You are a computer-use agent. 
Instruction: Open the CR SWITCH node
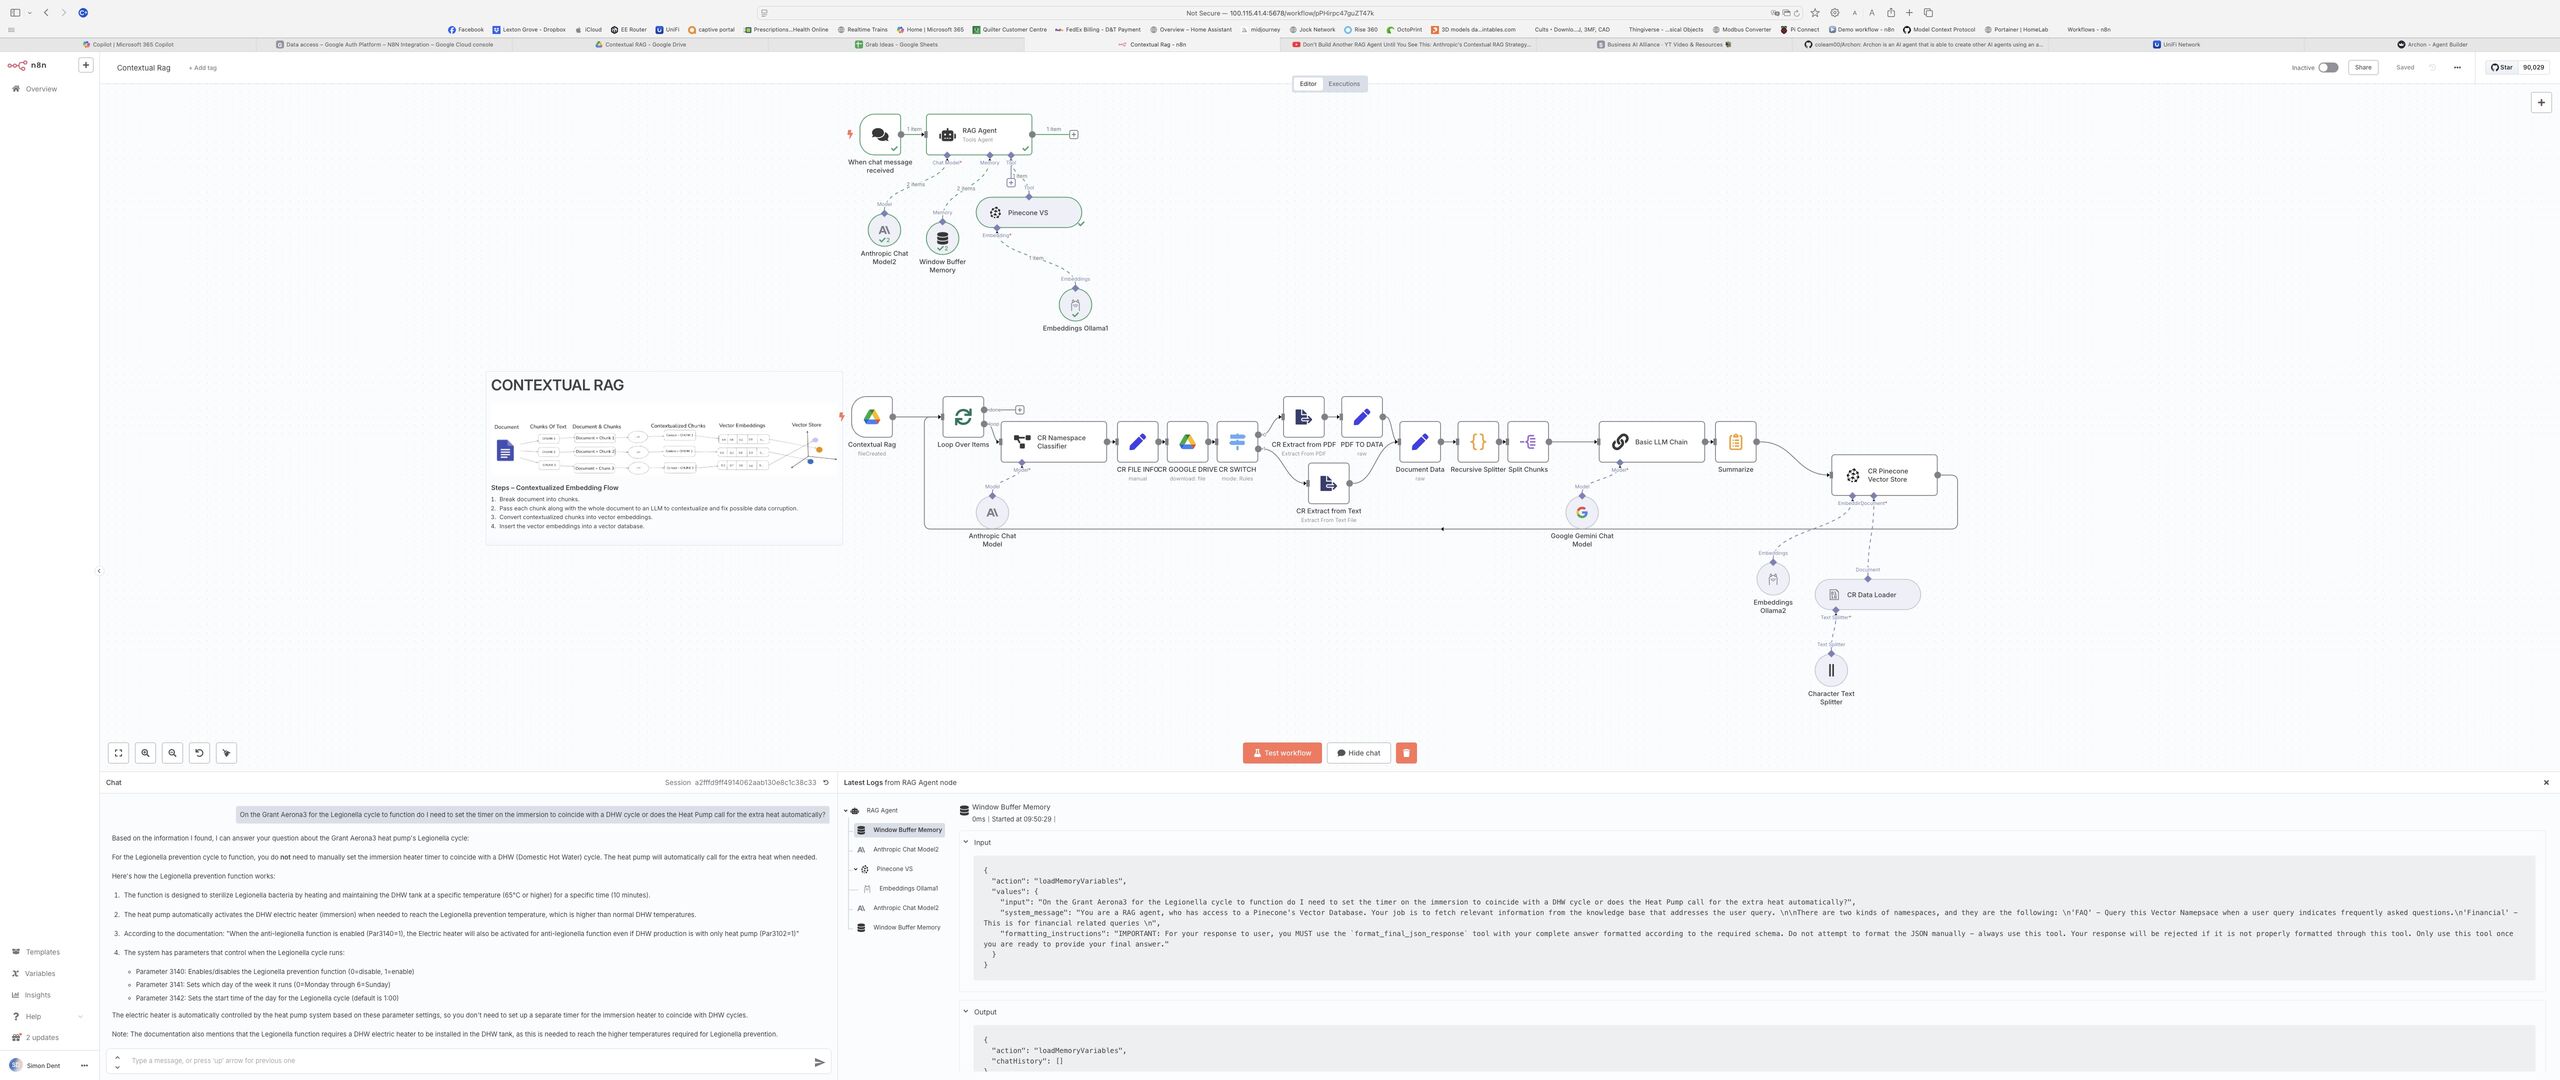(x=1237, y=442)
